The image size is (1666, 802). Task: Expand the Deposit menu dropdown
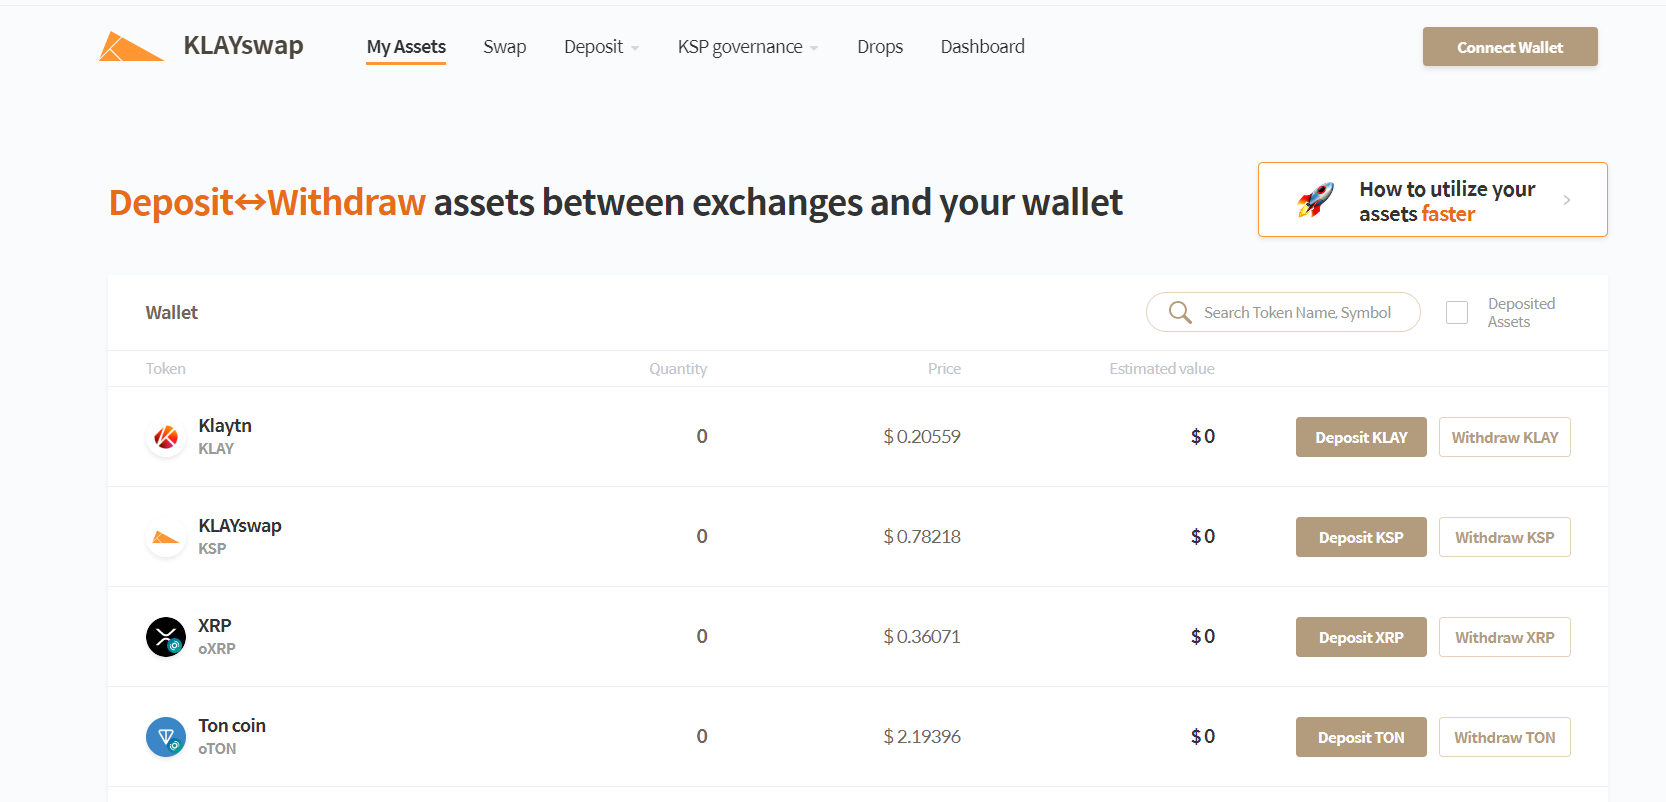tap(601, 47)
